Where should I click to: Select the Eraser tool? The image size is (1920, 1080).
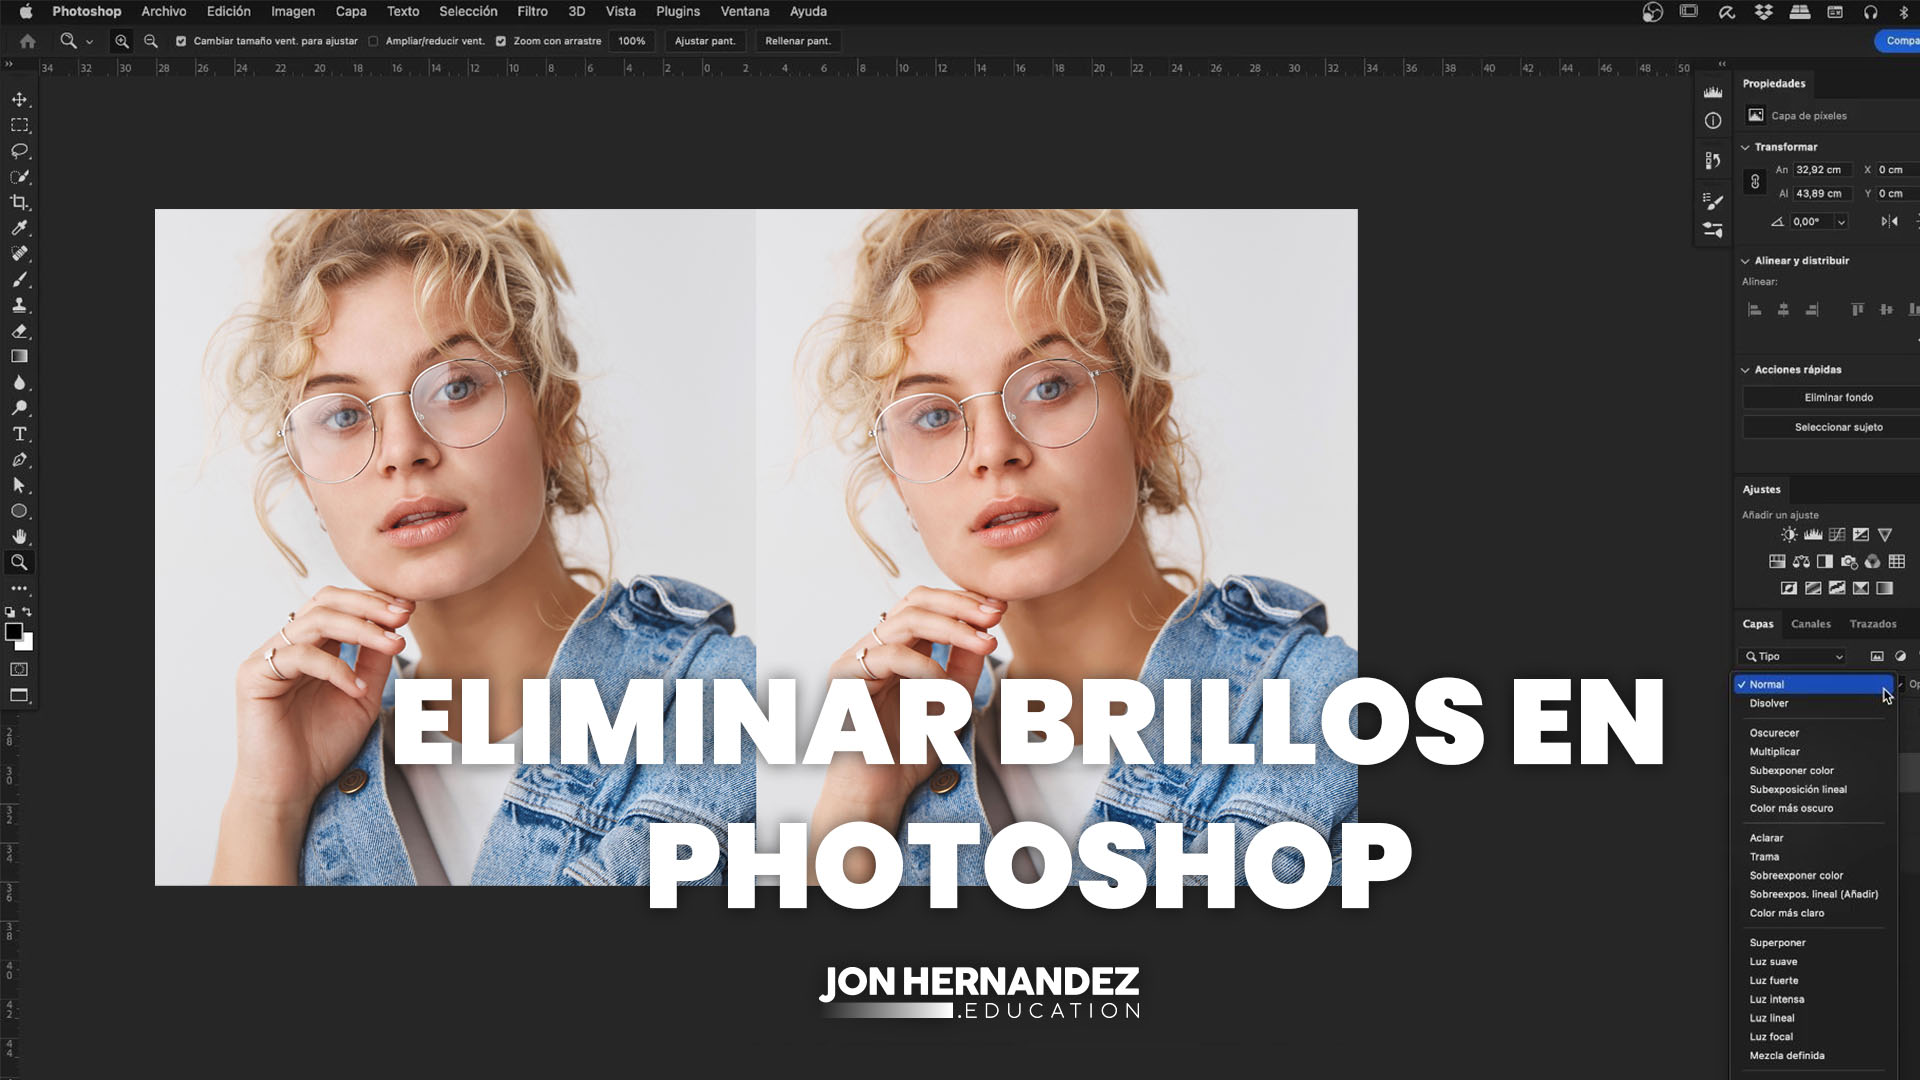pyautogui.click(x=19, y=331)
